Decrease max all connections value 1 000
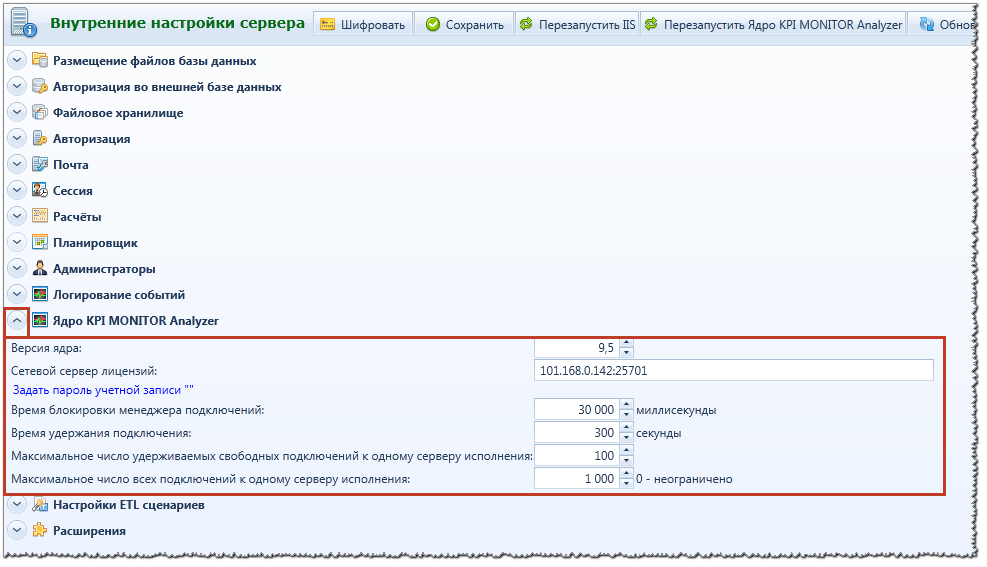The width and height of the screenshot is (987, 567). click(626, 484)
